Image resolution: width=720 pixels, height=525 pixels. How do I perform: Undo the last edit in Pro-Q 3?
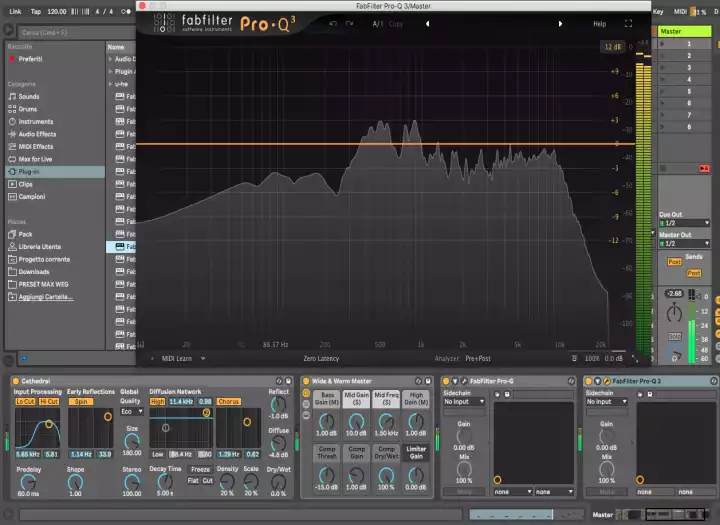pos(333,23)
